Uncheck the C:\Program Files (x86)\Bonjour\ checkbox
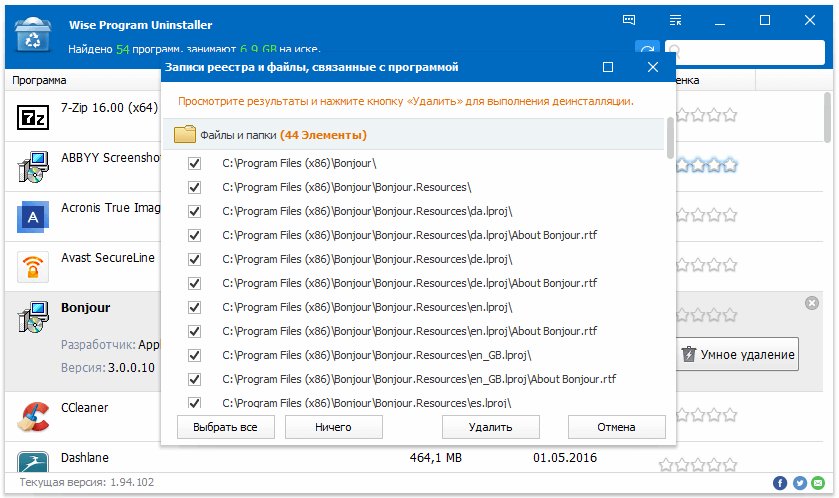The image size is (839, 498). click(194, 163)
